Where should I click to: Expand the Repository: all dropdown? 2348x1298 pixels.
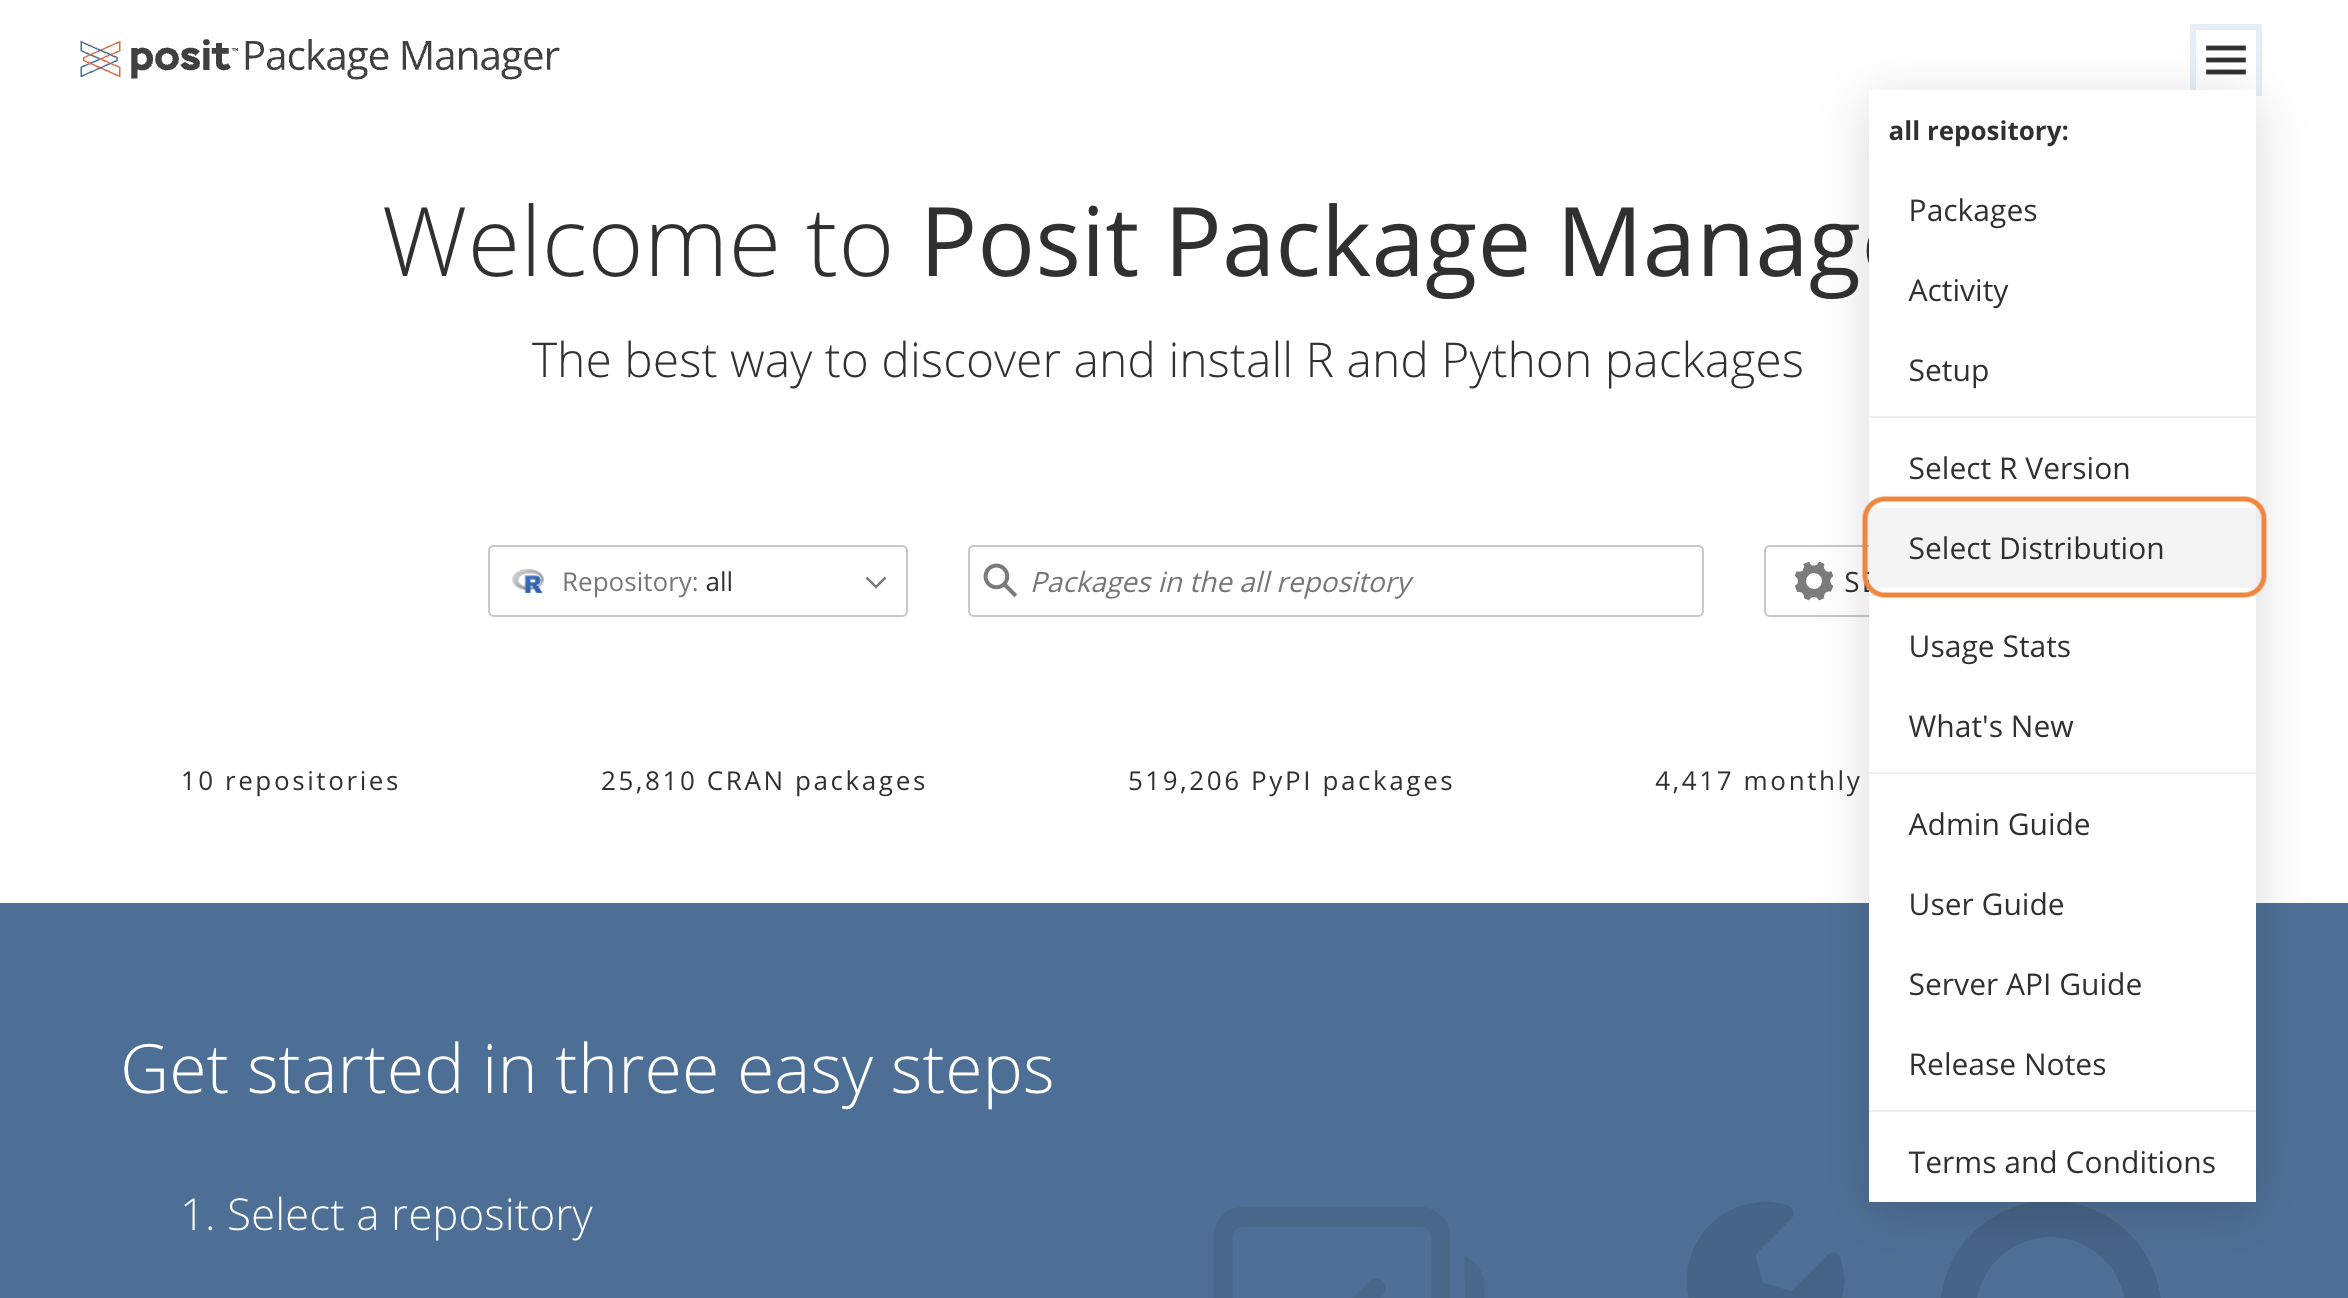click(697, 581)
